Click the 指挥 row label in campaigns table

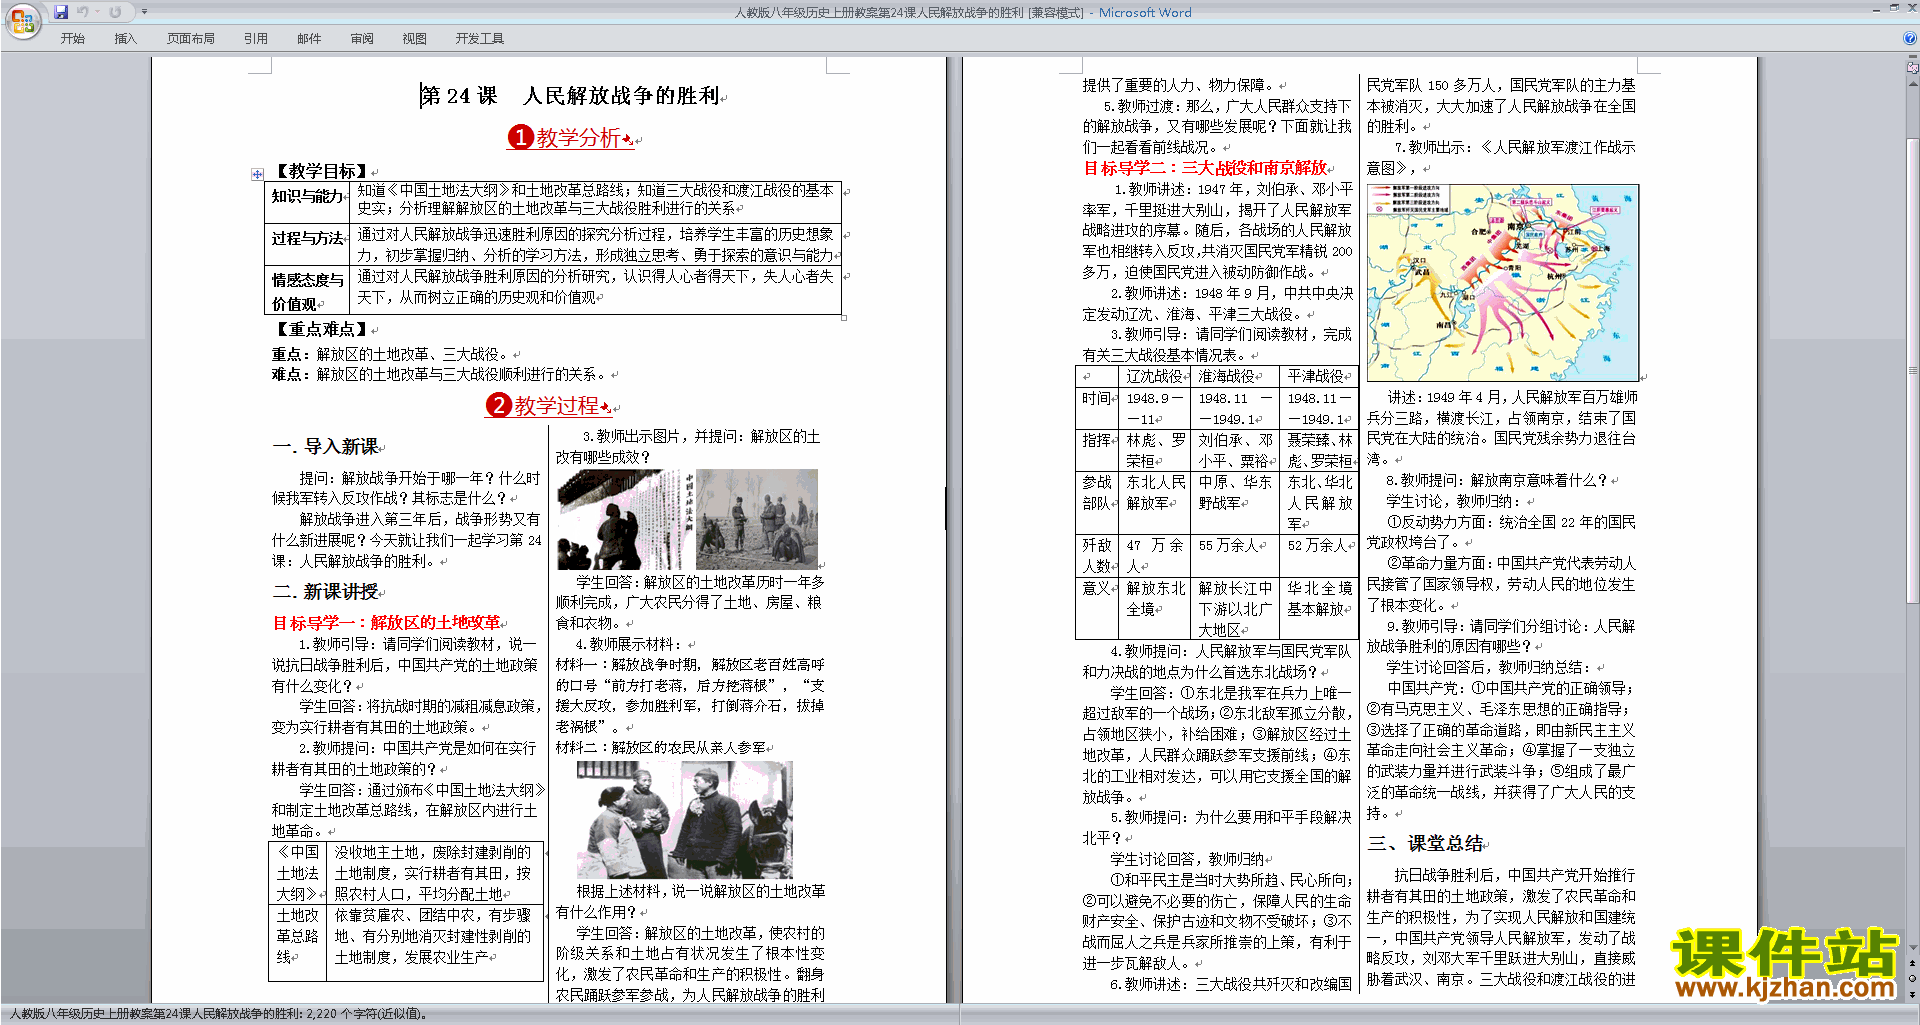tap(1097, 450)
